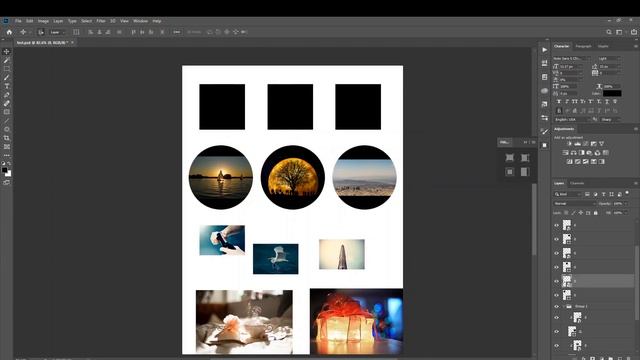Viewport: 640px width, 360px height.
Task: Swap foreground and background colors
Action: (x=9, y=163)
